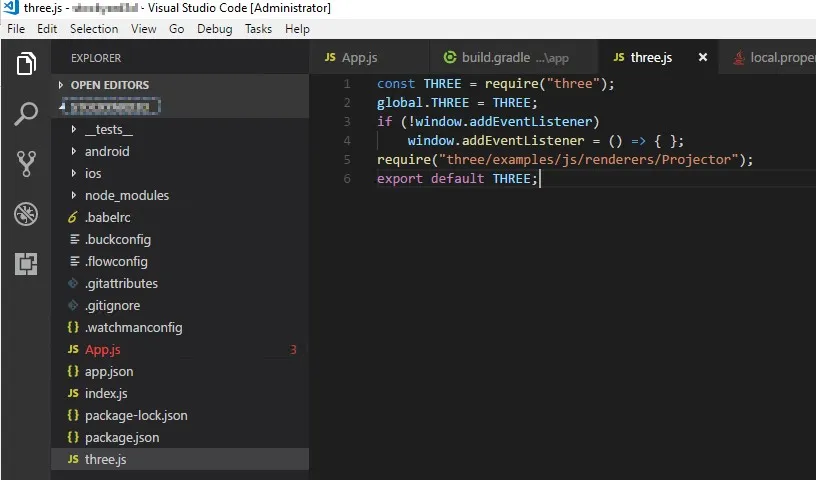The width and height of the screenshot is (816, 480).
Task: Open package-lock.json from the explorer
Action: tap(182, 415)
